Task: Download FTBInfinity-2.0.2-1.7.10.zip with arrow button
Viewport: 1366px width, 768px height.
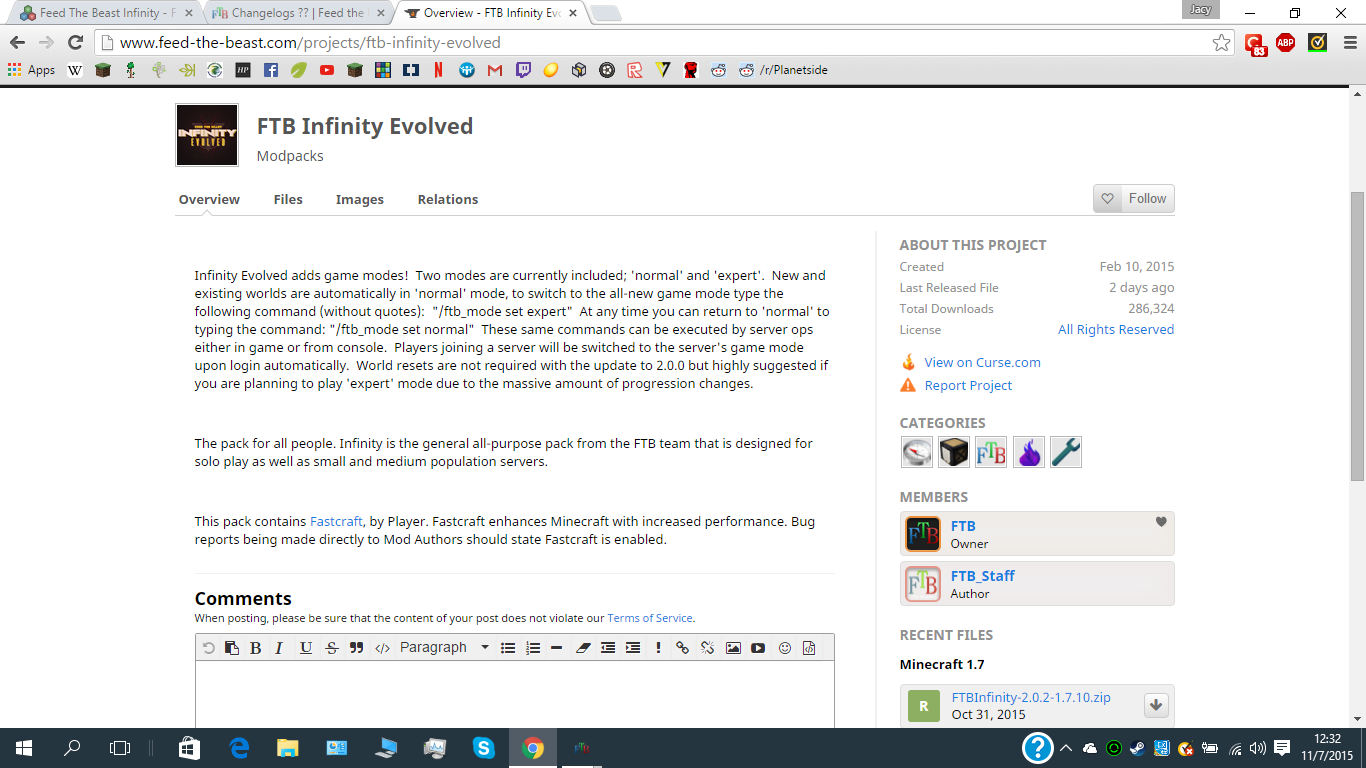Action: [x=1156, y=705]
